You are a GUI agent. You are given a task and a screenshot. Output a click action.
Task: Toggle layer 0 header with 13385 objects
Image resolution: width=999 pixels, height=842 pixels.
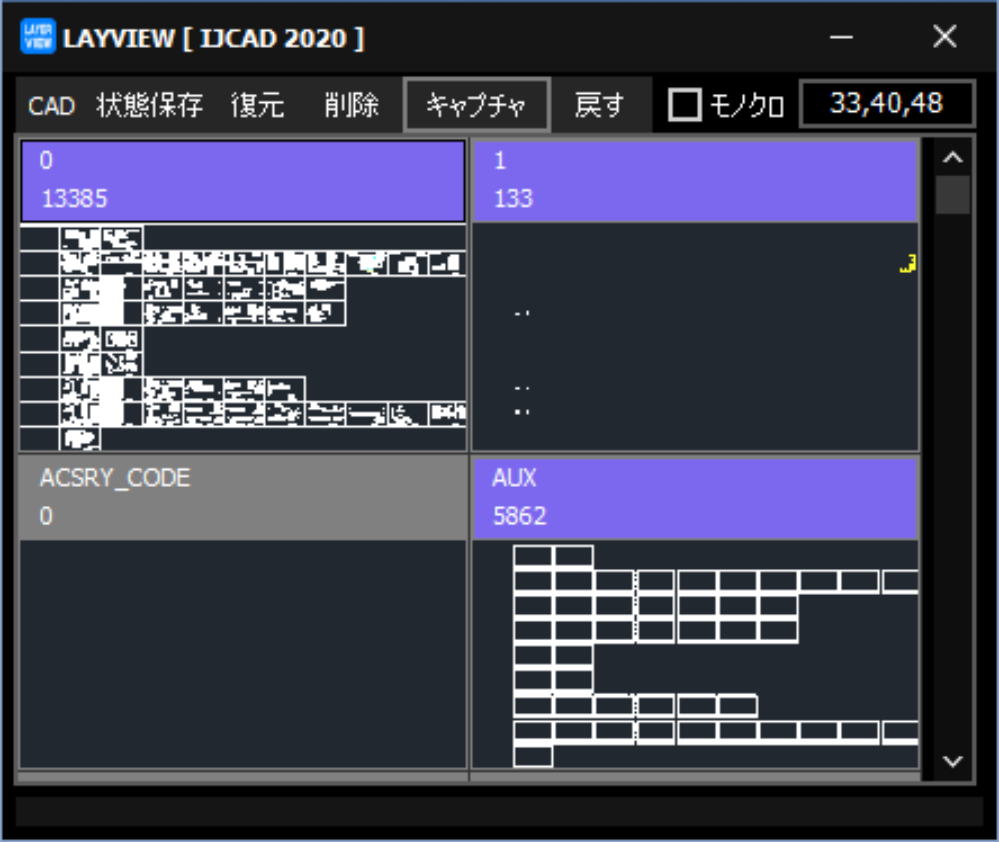coord(243,181)
